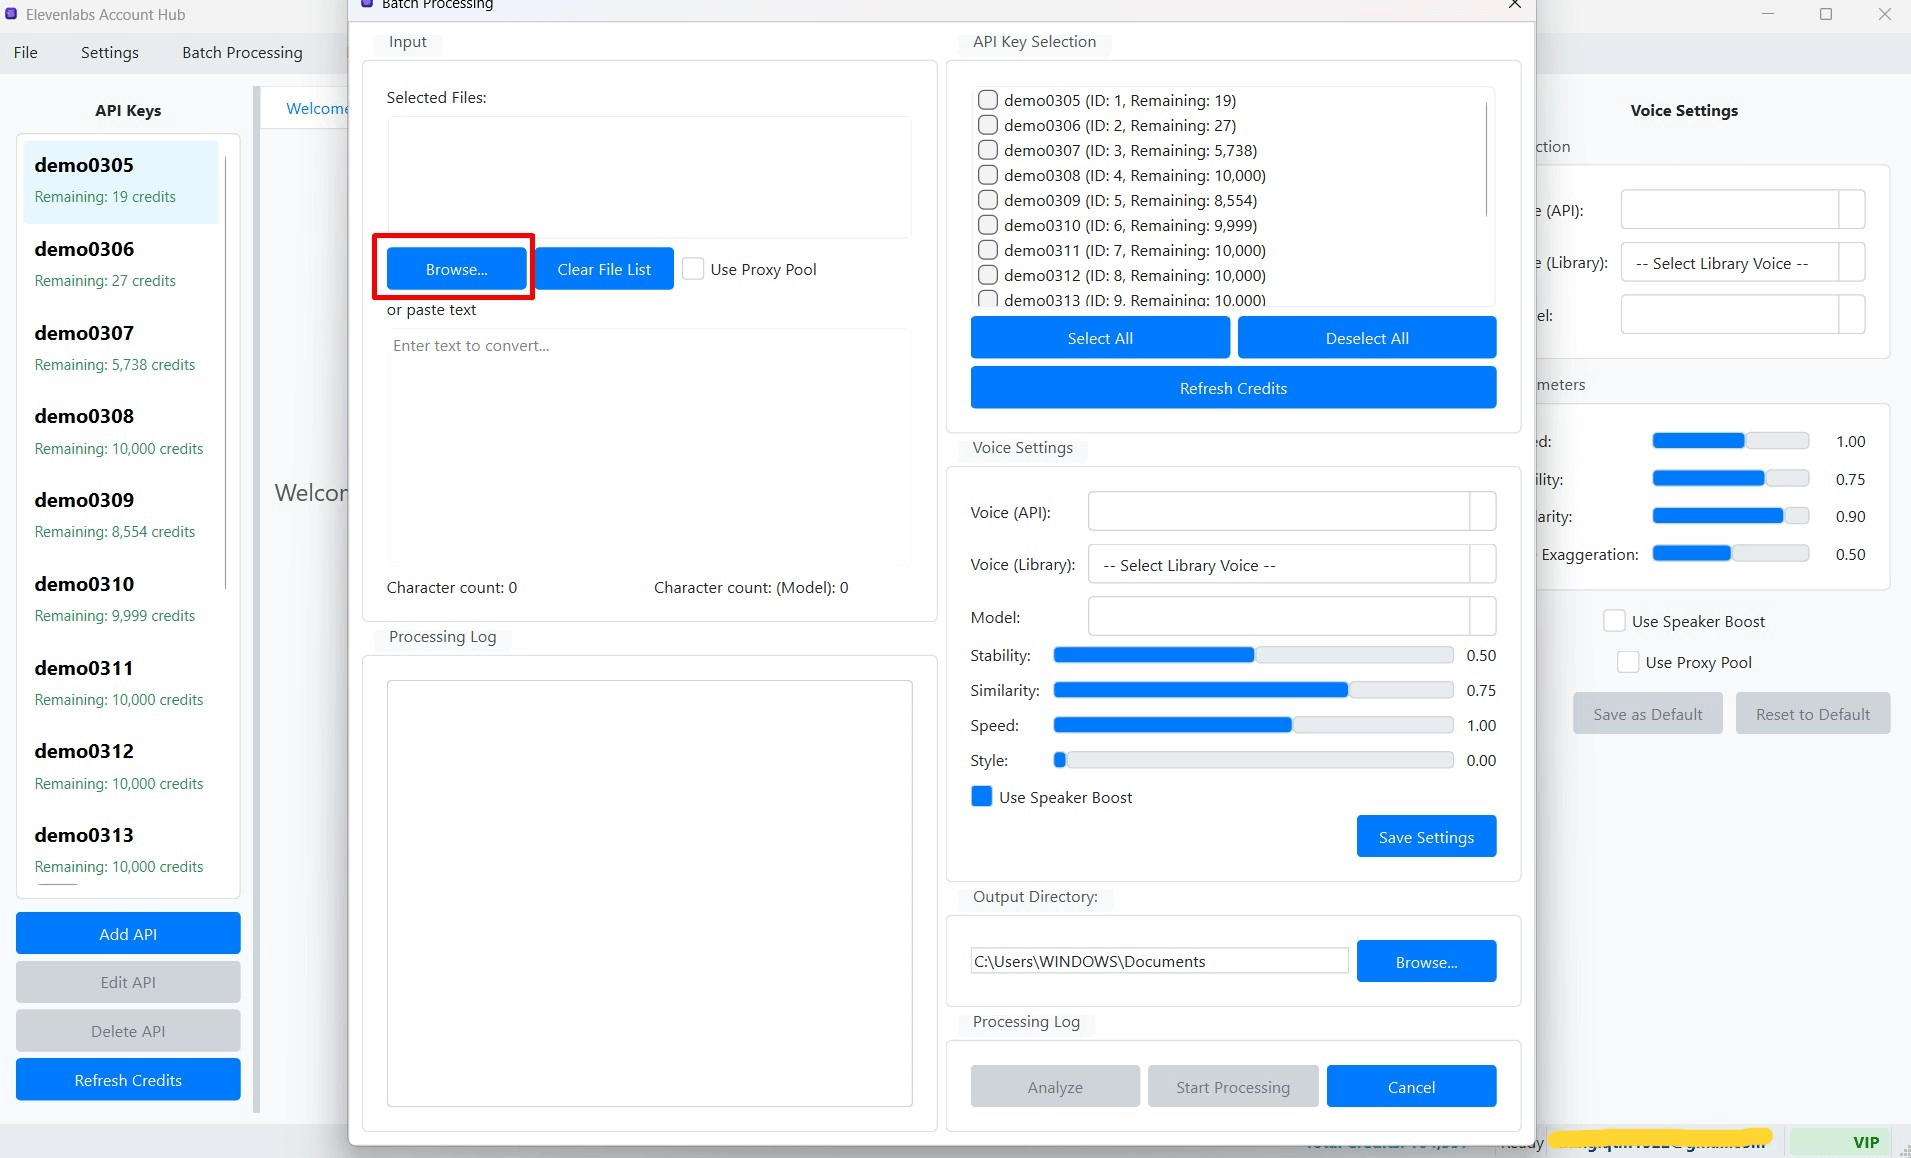Adjust the Similarity slider in dialog
This screenshot has width=1911, height=1158.
(1253, 690)
